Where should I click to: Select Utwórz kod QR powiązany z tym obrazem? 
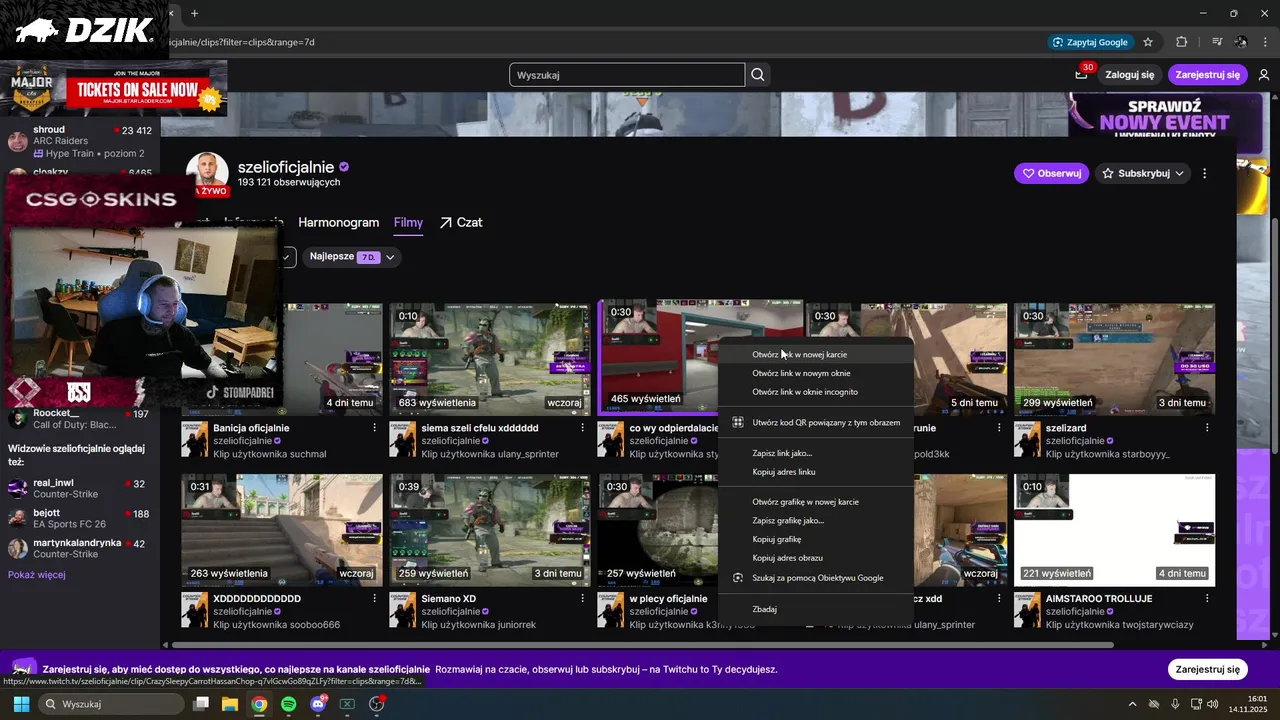815,422
